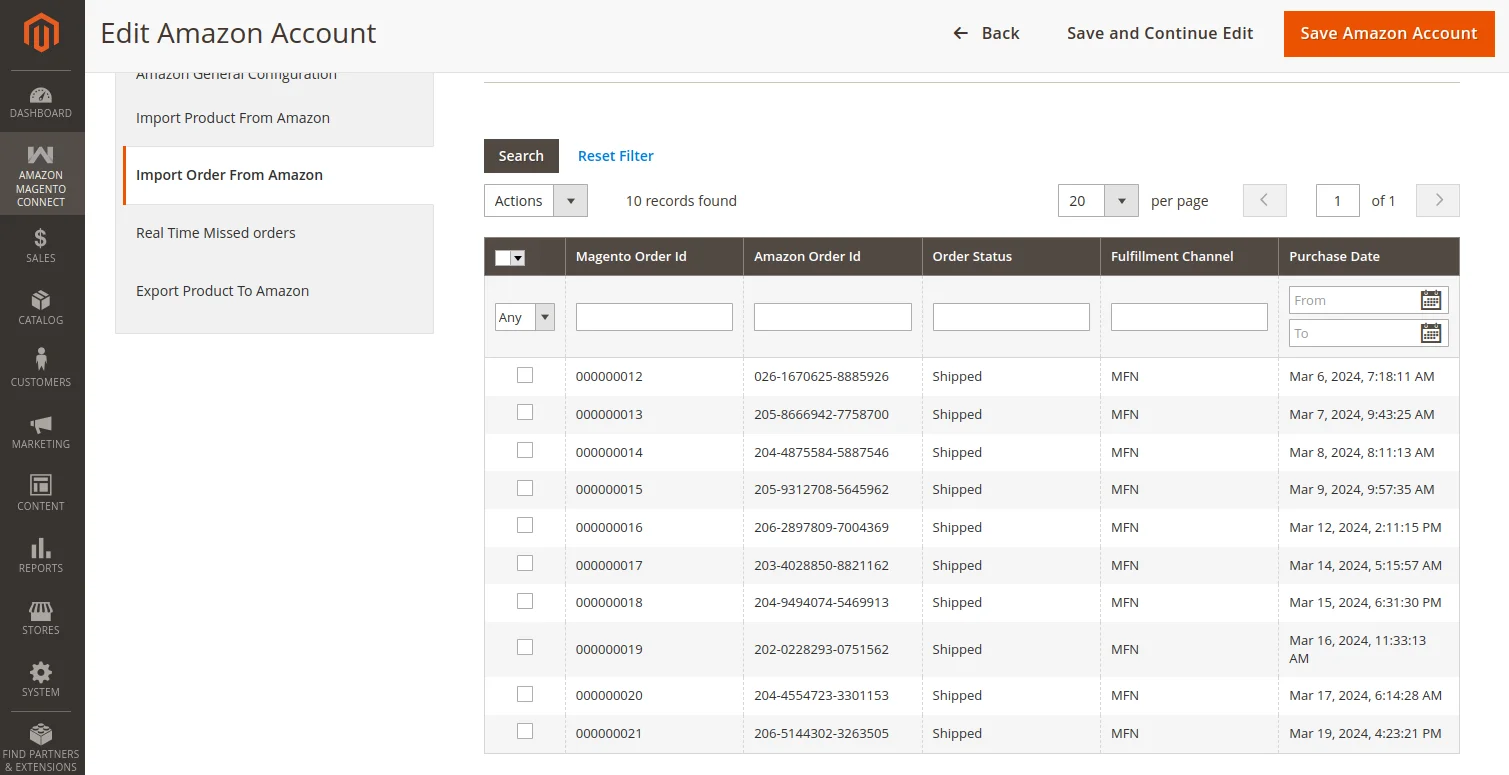The width and height of the screenshot is (1509, 775).
Task: Click Amazon order 026-1670625-8885926
Action: [821, 377]
